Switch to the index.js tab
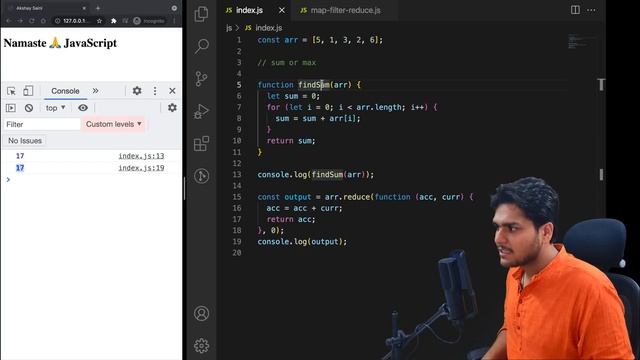Image resolution: width=640 pixels, height=360 pixels. 249,10
